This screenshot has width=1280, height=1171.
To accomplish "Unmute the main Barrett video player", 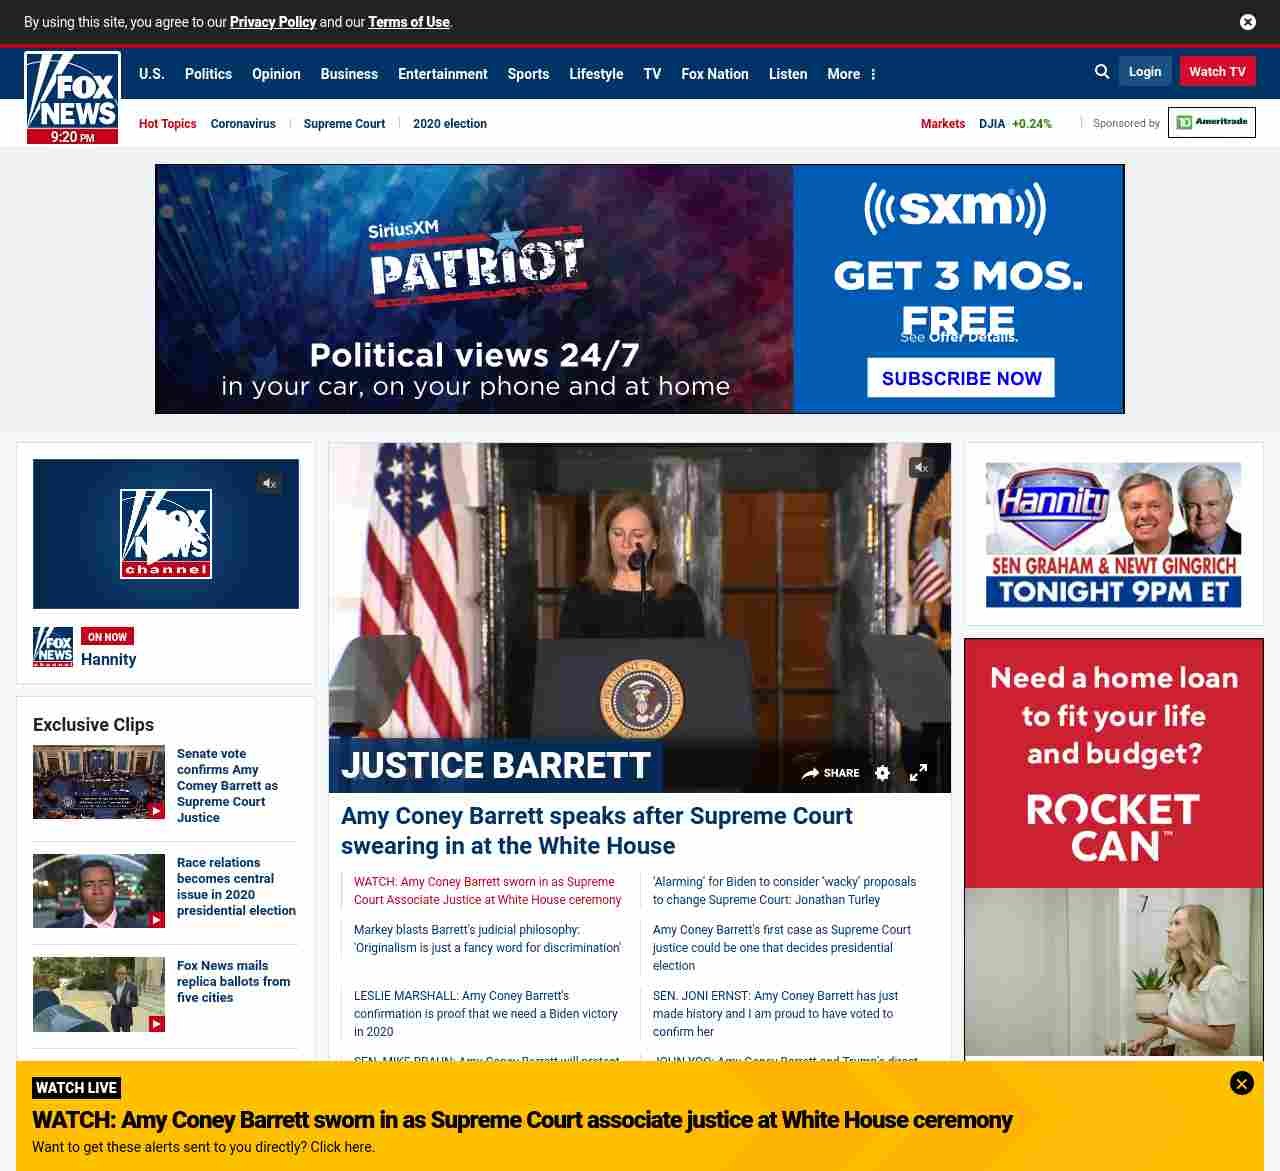I will click(921, 467).
